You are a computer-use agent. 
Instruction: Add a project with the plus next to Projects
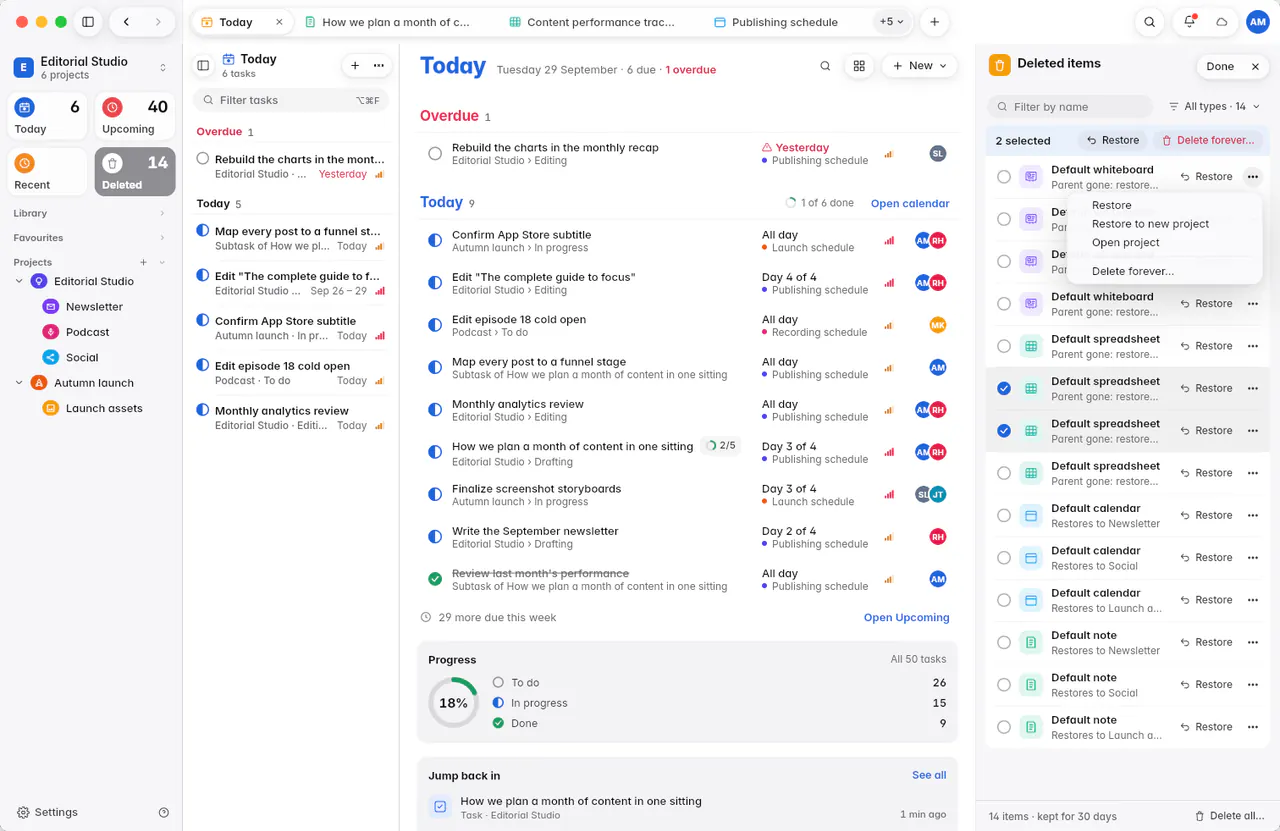143,262
